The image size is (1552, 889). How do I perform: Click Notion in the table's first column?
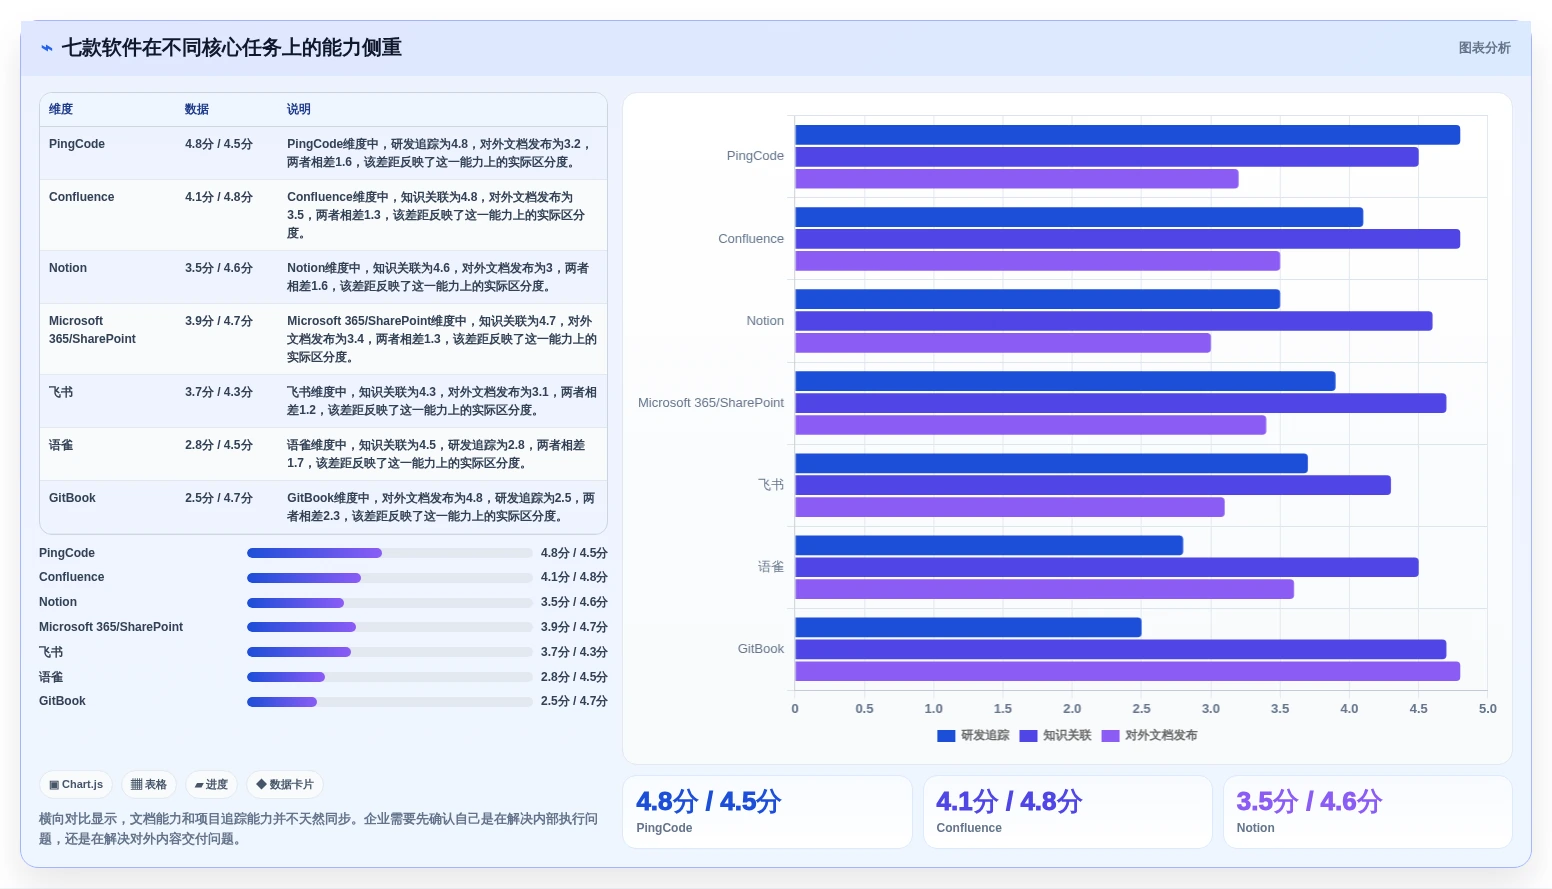coord(68,268)
